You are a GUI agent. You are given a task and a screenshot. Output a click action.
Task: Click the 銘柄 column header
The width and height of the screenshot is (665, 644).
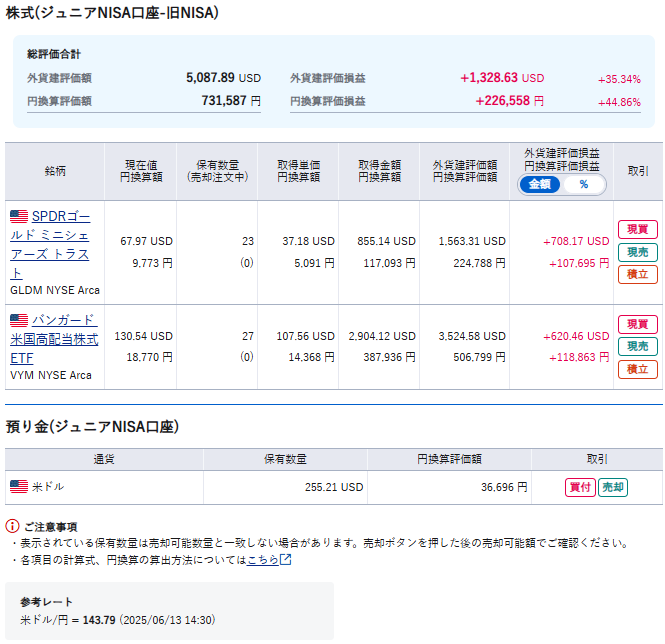pos(55,171)
